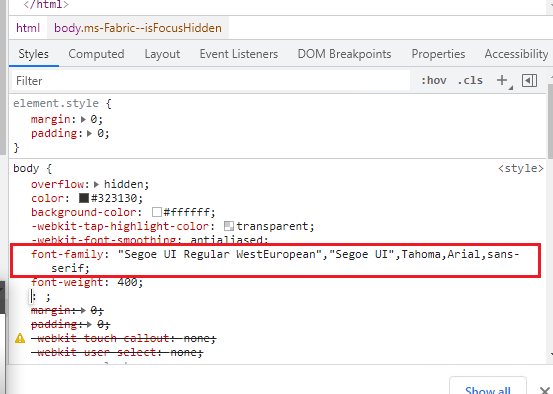Image resolution: width=553 pixels, height=394 pixels.
Task: Toggle element state with :hov
Action: 434,80
